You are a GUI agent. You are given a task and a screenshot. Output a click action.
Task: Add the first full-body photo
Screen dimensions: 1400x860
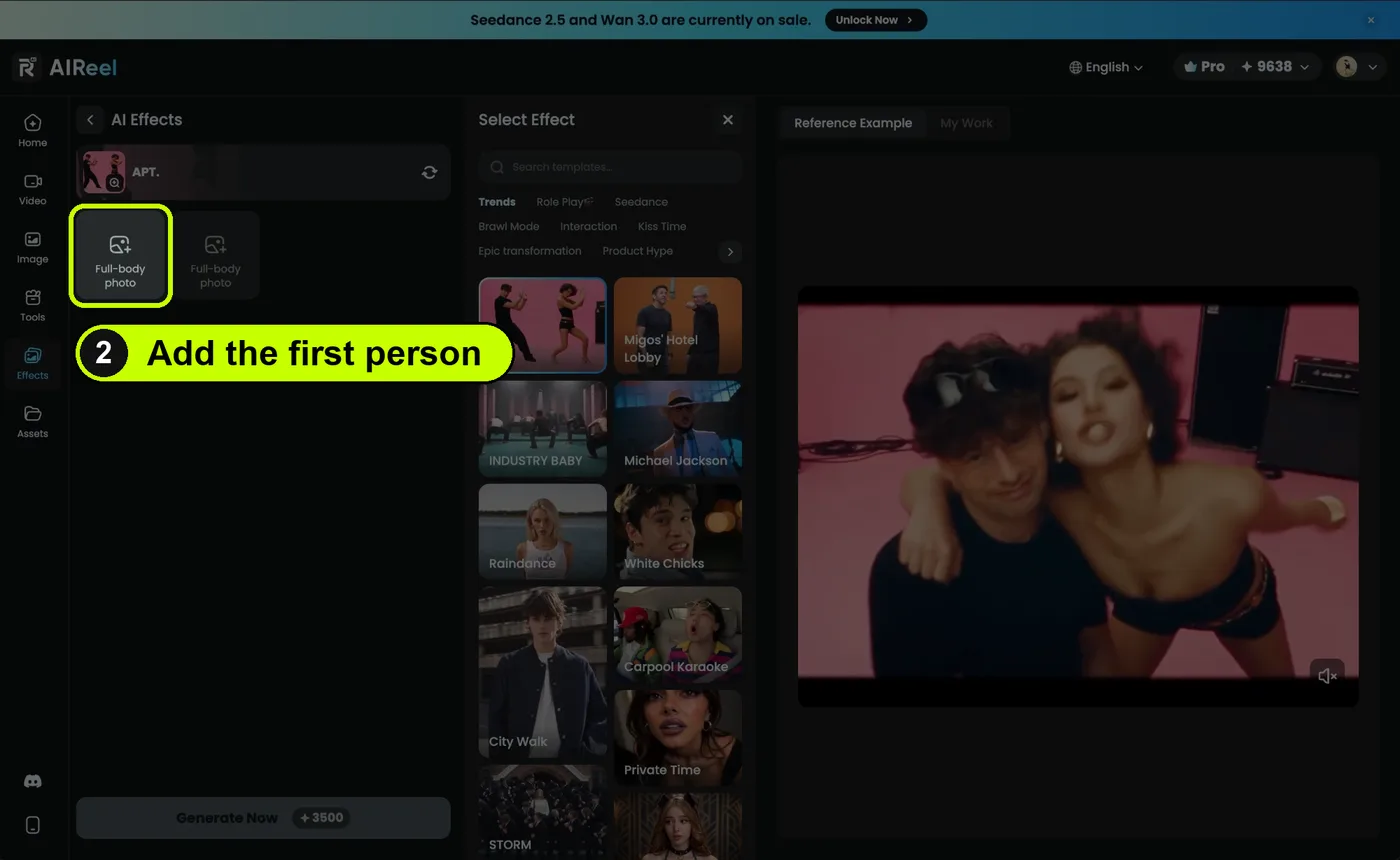(120, 255)
